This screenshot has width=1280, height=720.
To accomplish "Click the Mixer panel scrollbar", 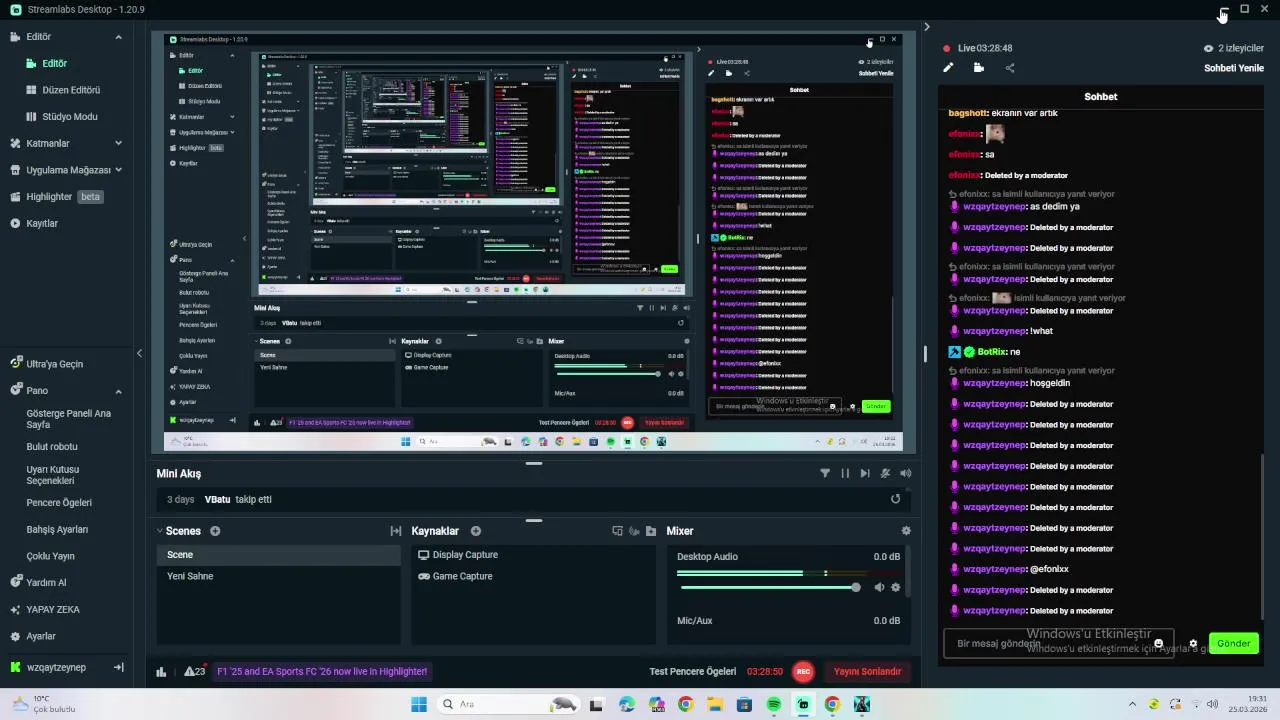I will 908,572.
